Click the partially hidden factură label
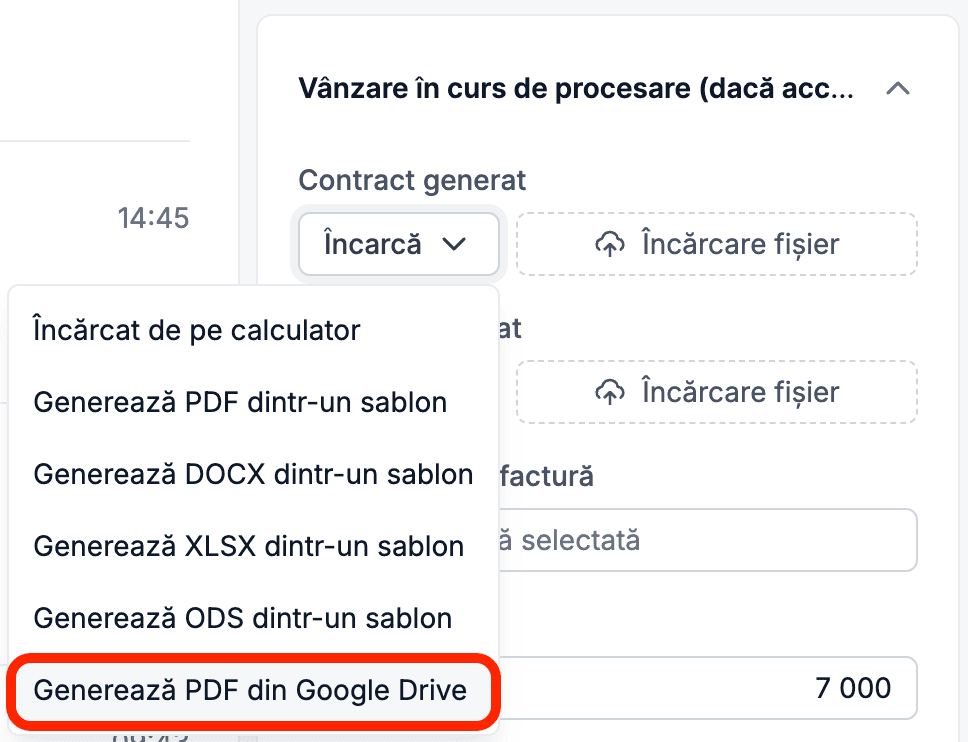The height and width of the screenshot is (742, 968). point(546,476)
